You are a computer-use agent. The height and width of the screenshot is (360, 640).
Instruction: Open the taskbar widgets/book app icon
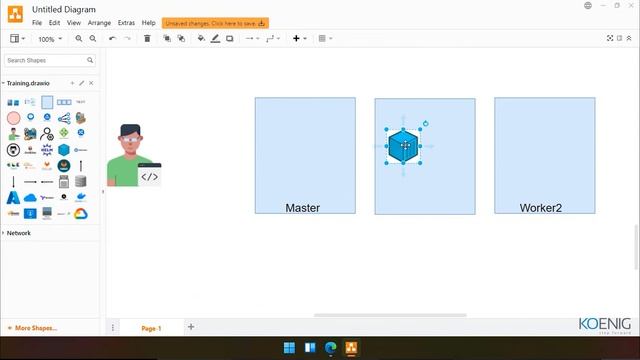310,348
